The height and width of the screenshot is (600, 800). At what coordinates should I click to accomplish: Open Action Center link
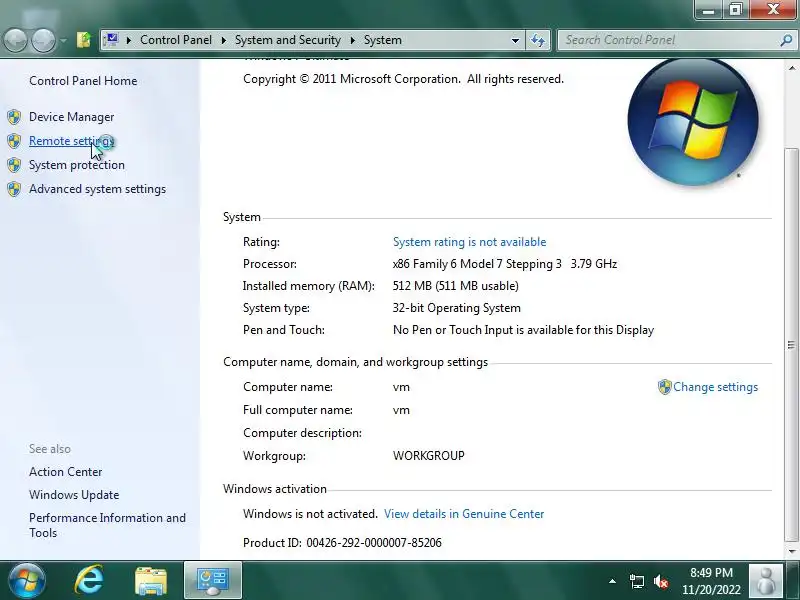65,472
